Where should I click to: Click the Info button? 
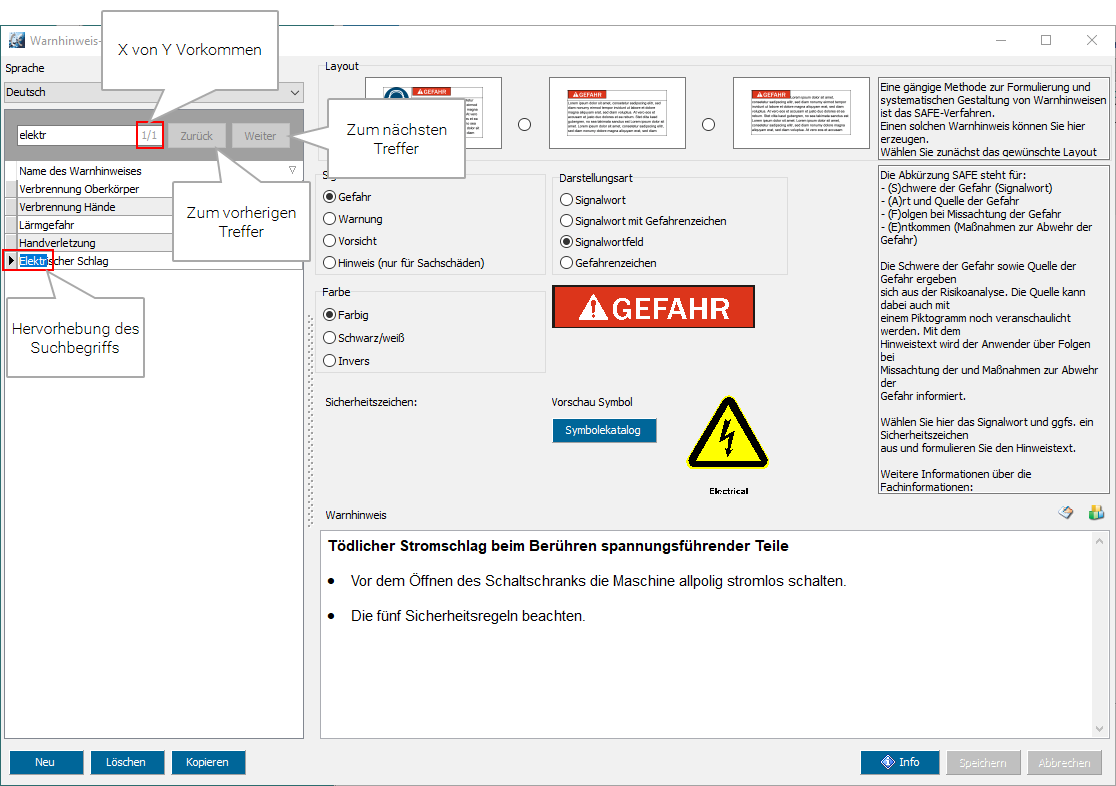pyautogui.click(x=900, y=762)
